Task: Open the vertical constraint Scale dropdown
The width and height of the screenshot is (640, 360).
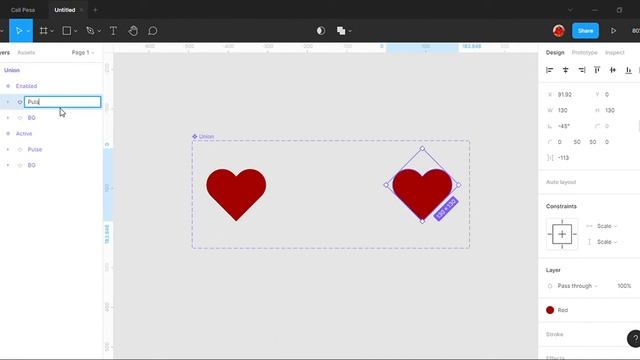Action: [x=607, y=242]
